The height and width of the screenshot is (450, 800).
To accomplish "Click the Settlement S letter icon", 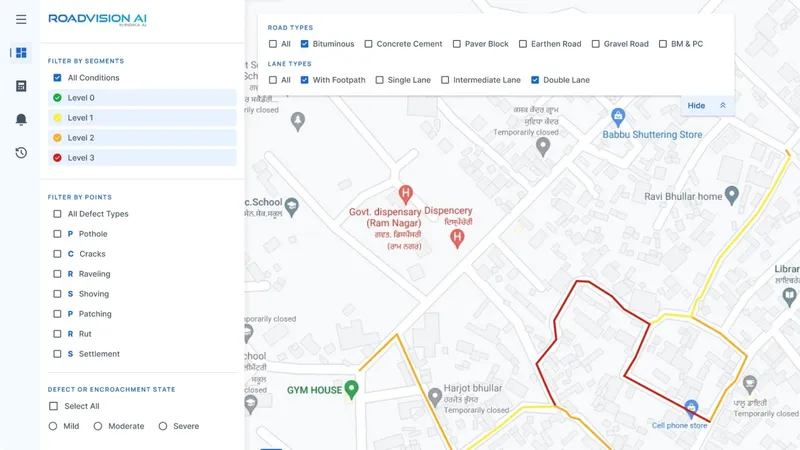I will (x=70, y=354).
